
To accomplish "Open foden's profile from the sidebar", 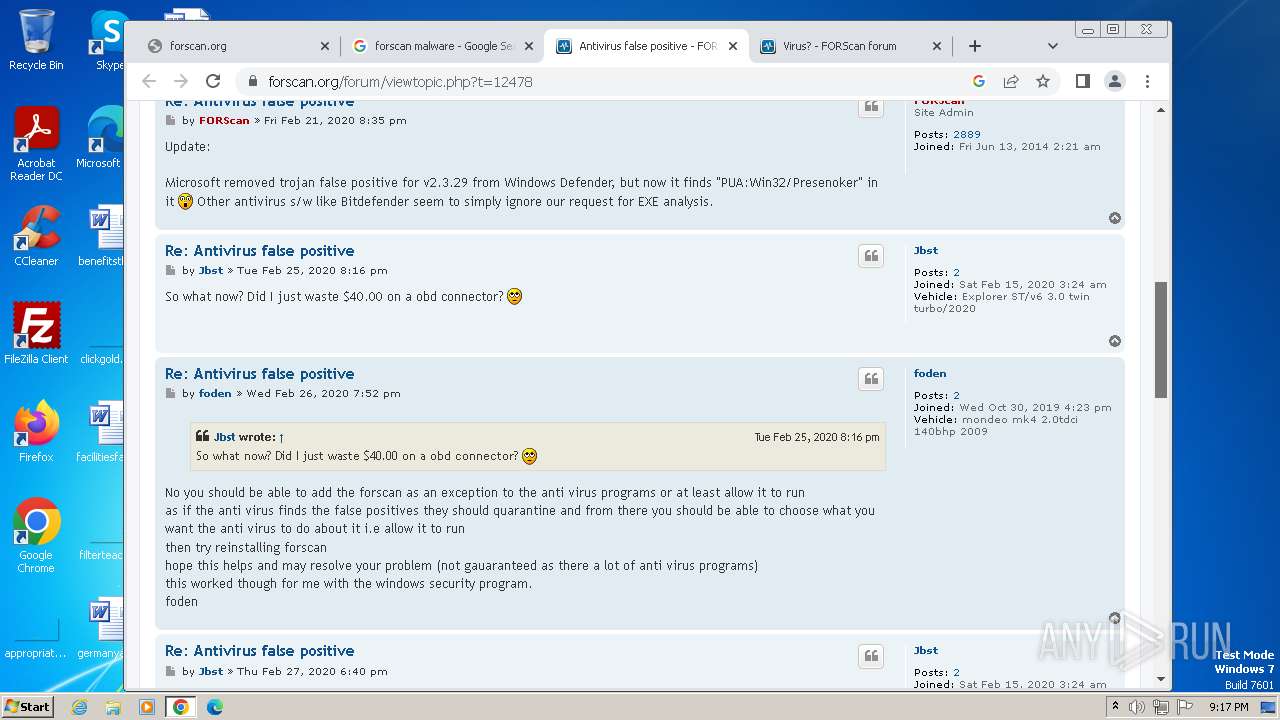I will pyautogui.click(x=930, y=373).
